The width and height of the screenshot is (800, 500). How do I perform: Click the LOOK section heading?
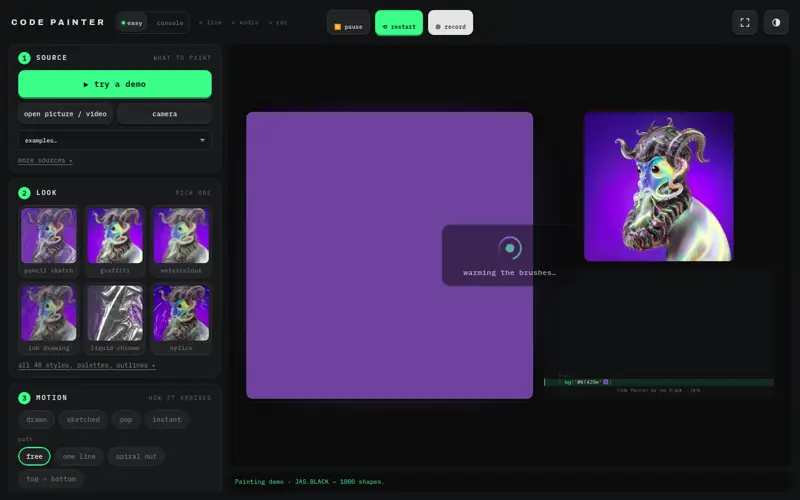(x=46, y=192)
